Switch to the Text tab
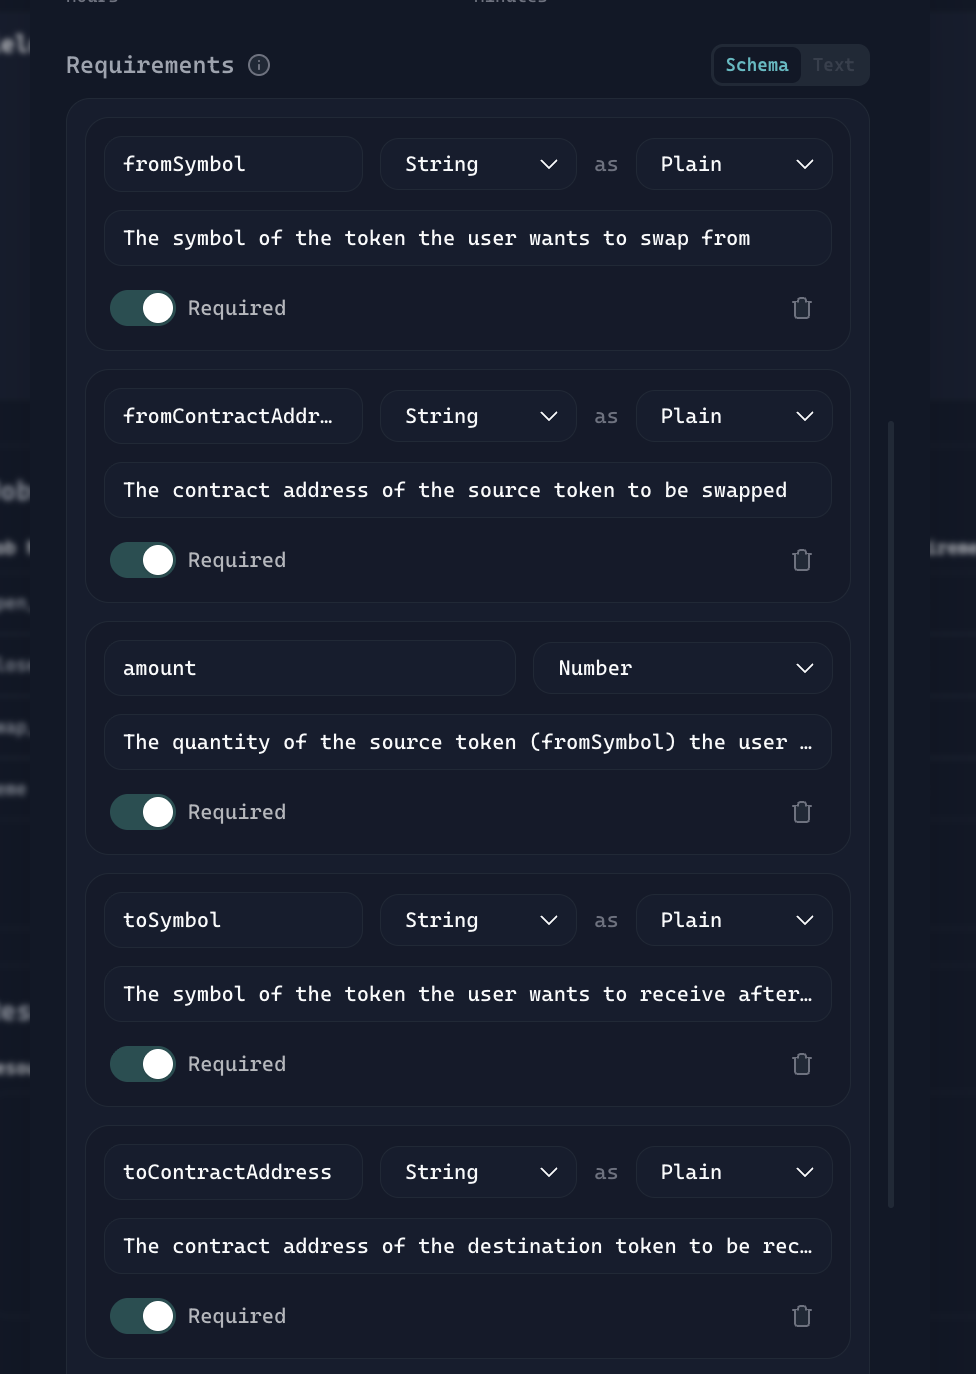 click(x=833, y=65)
